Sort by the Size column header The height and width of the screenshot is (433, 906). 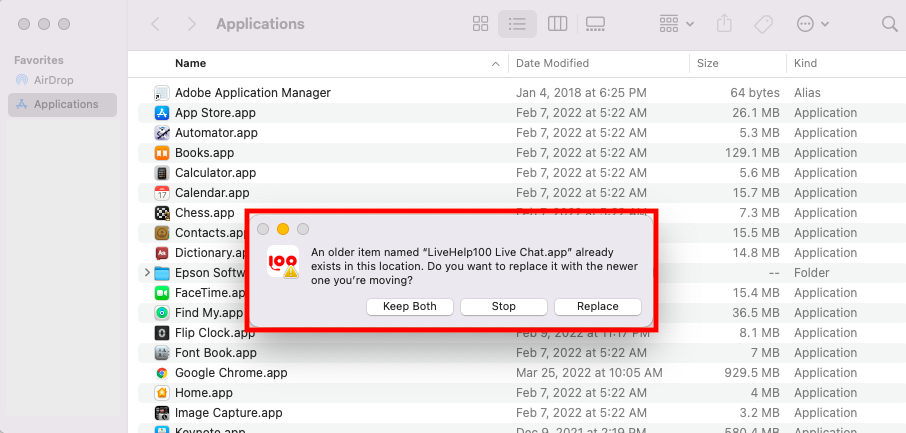[708, 64]
